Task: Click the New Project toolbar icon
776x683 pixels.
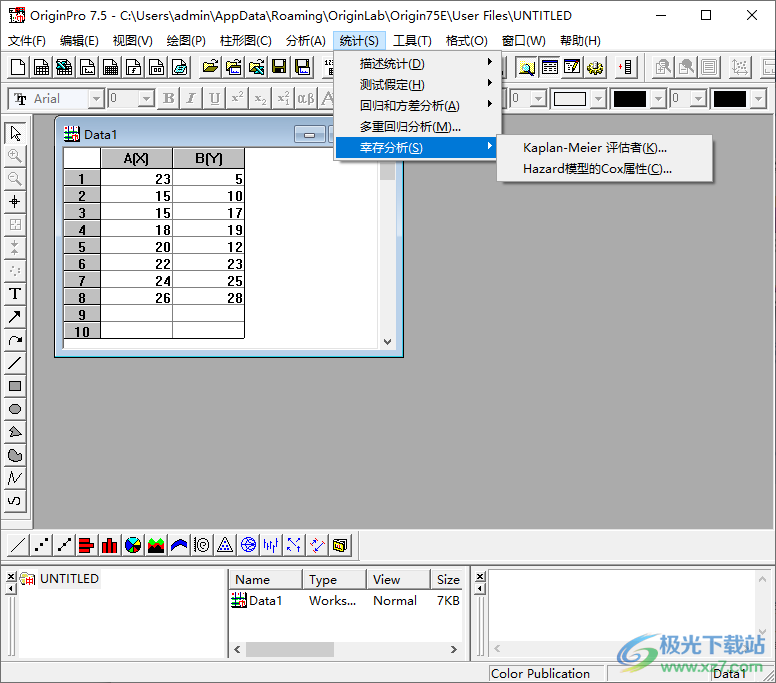Action: click(x=18, y=67)
